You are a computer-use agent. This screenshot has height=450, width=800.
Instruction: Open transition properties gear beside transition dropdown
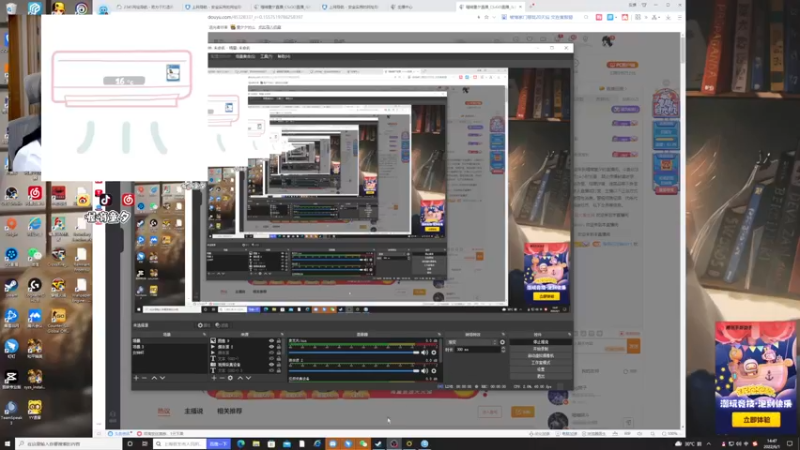point(502,342)
